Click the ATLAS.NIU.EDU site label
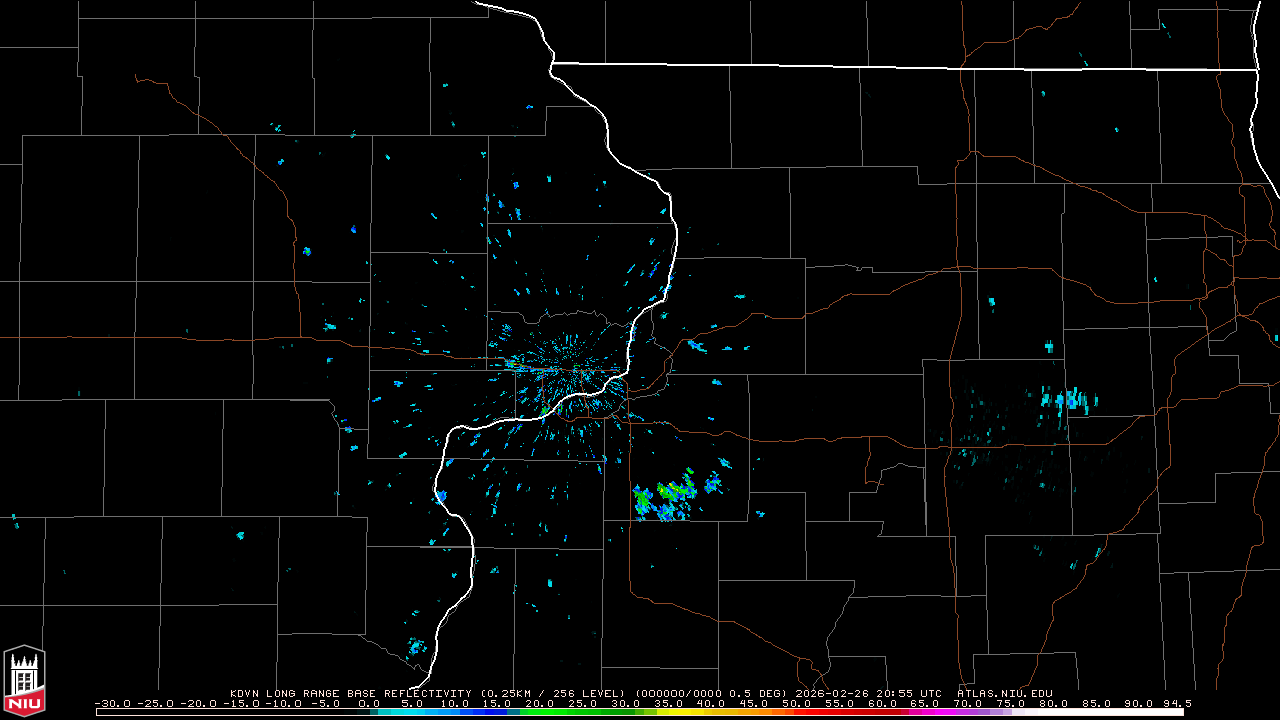 [x=1005, y=693]
